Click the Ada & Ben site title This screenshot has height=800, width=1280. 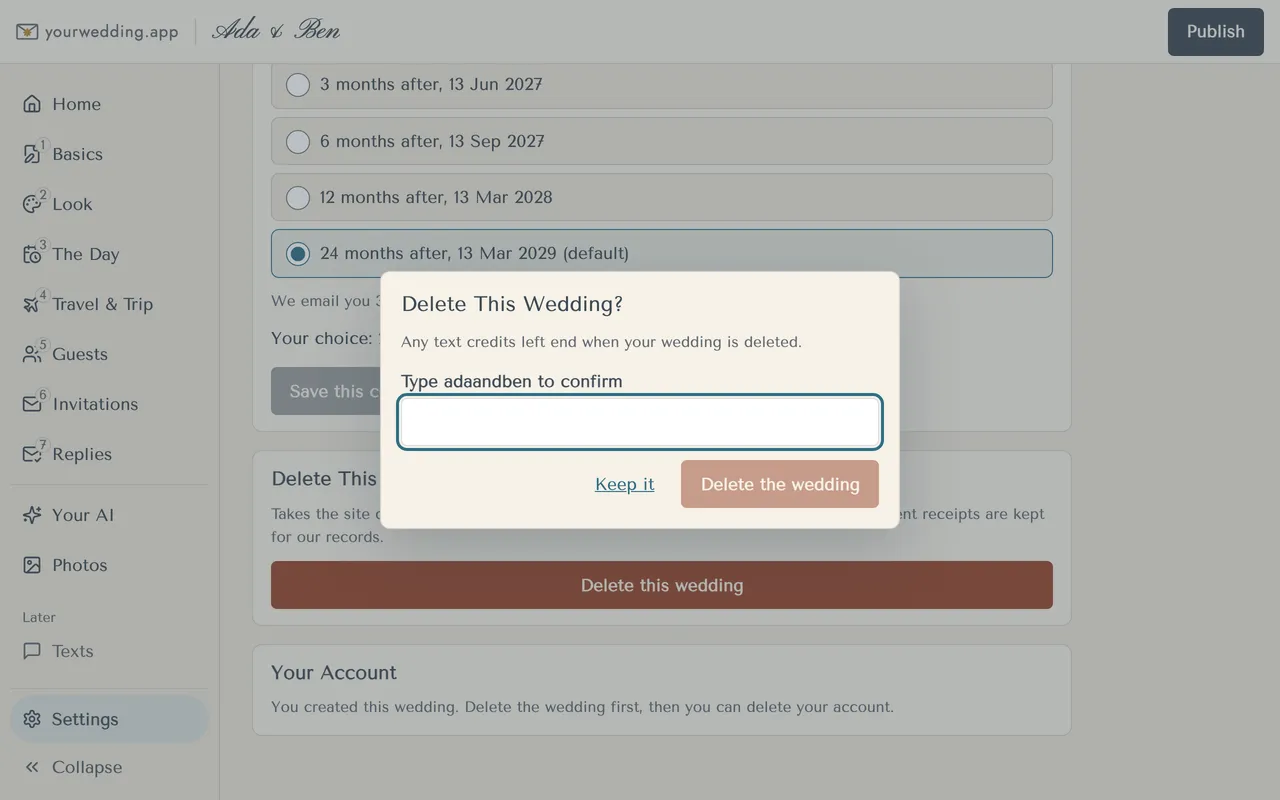(x=276, y=31)
